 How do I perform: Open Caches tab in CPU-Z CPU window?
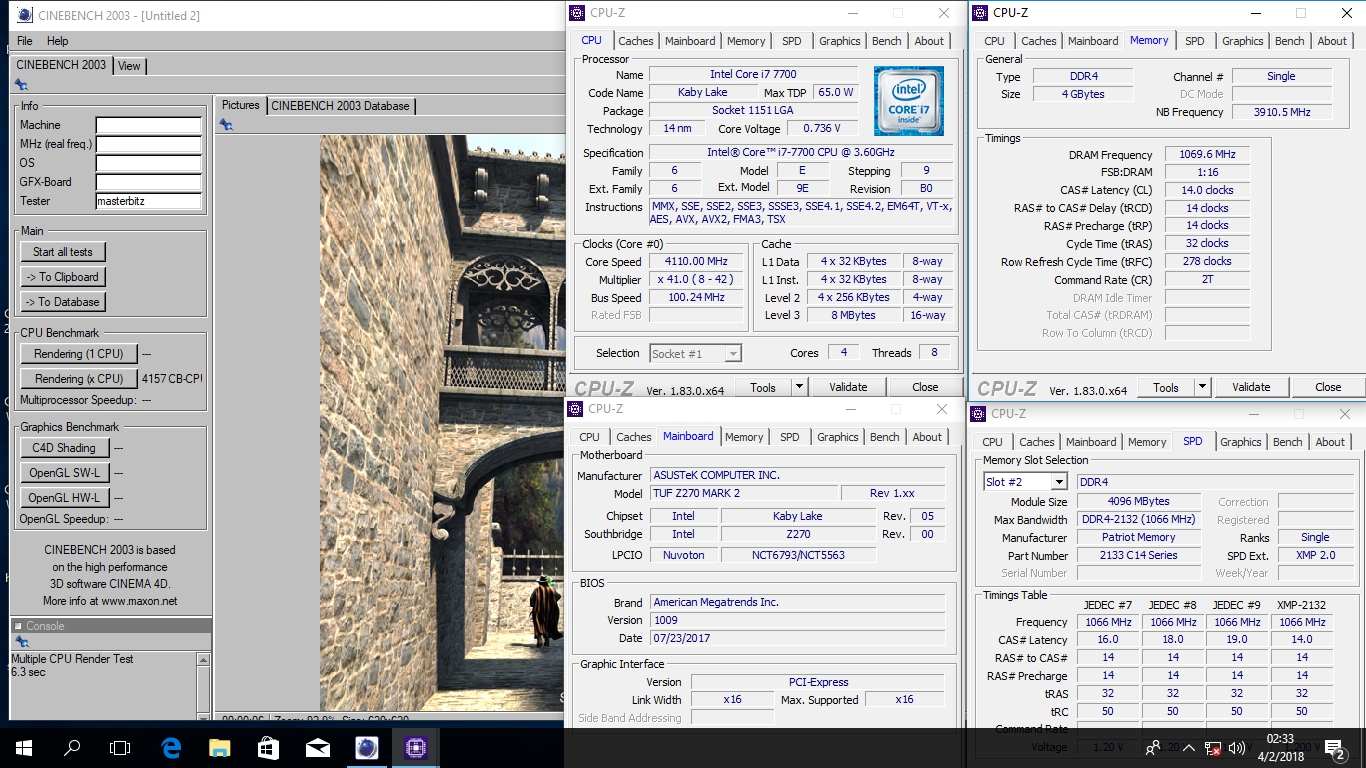point(635,41)
